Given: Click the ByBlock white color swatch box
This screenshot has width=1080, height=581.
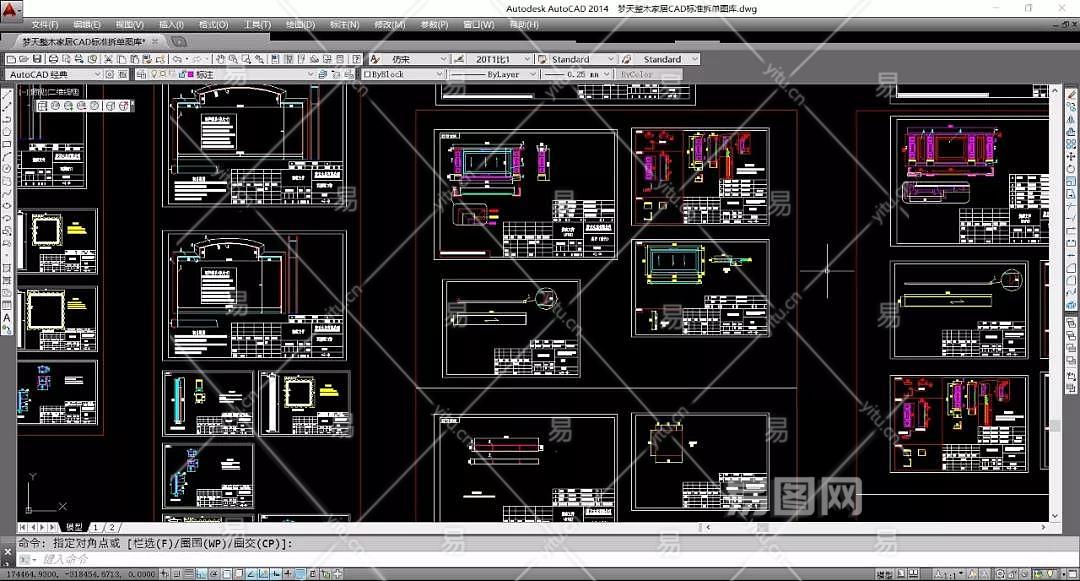Looking at the screenshot, I should coord(367,74).
